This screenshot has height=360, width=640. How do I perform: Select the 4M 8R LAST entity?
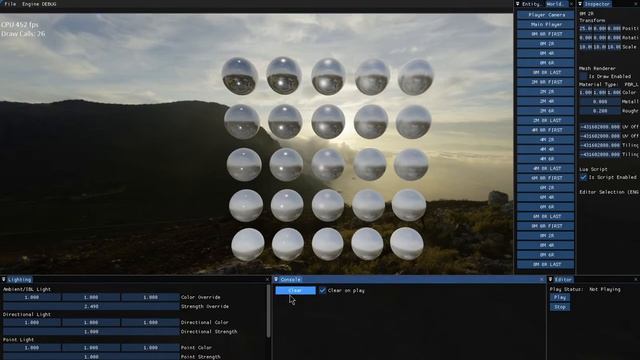[546, 168]
